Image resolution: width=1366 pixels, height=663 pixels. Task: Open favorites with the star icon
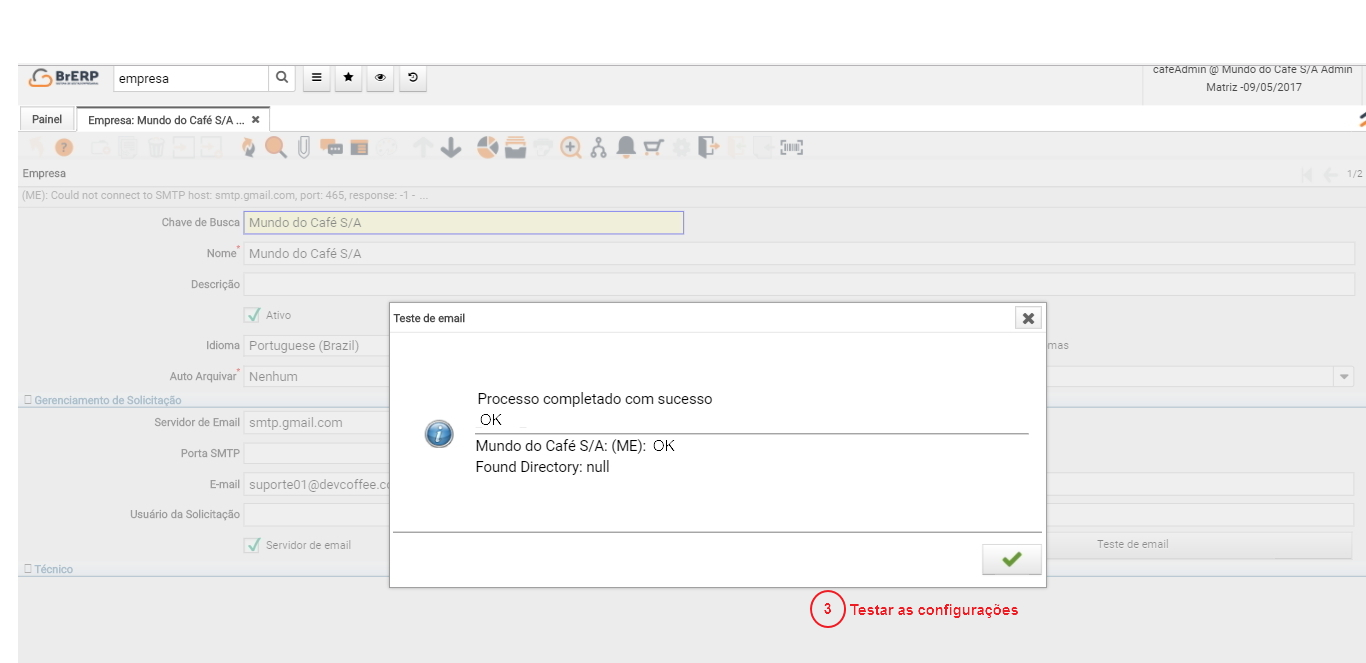click(348, 78)
